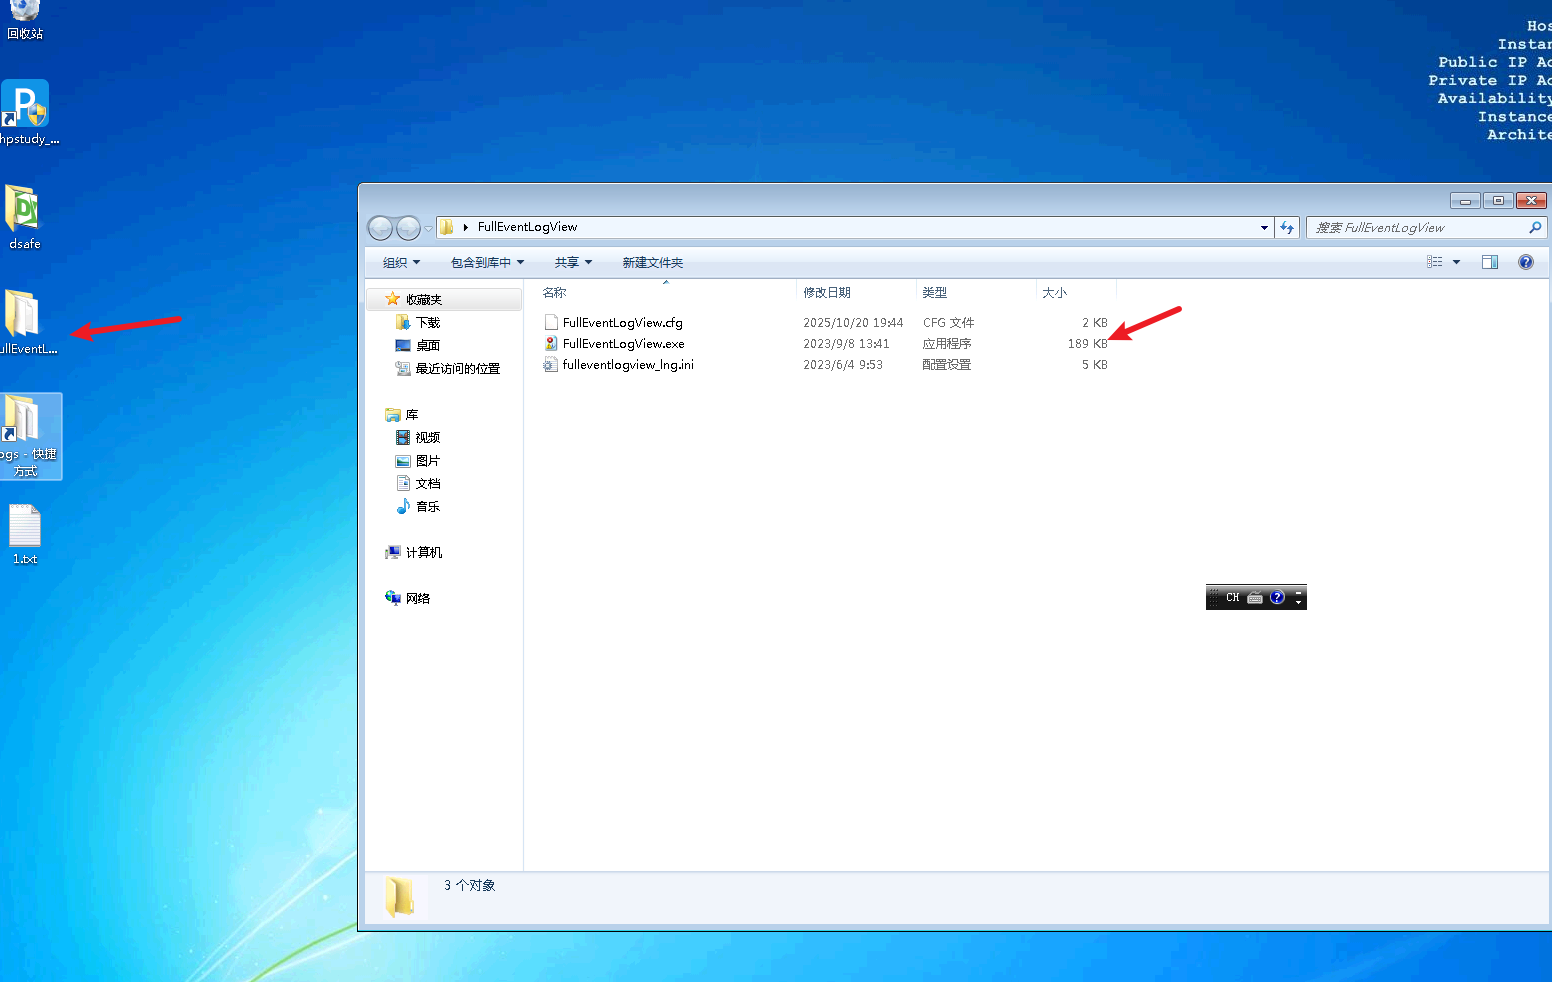Click the FullEventLogView.exe application icon
Image resolution: width=1552 pixels, height=982 pixels.
(x=551, y=343)
